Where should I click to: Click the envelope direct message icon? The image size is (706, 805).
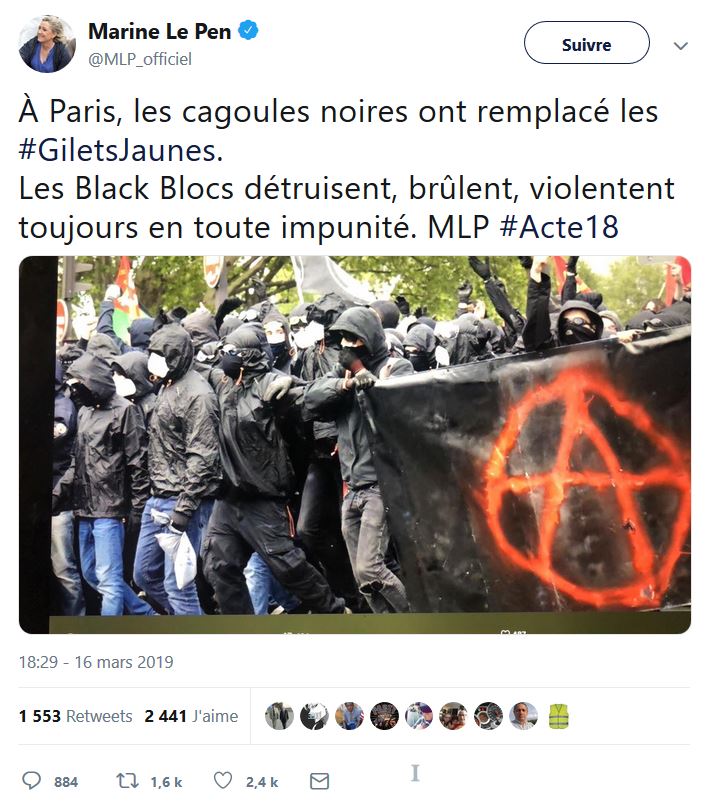tap(319, 781)
